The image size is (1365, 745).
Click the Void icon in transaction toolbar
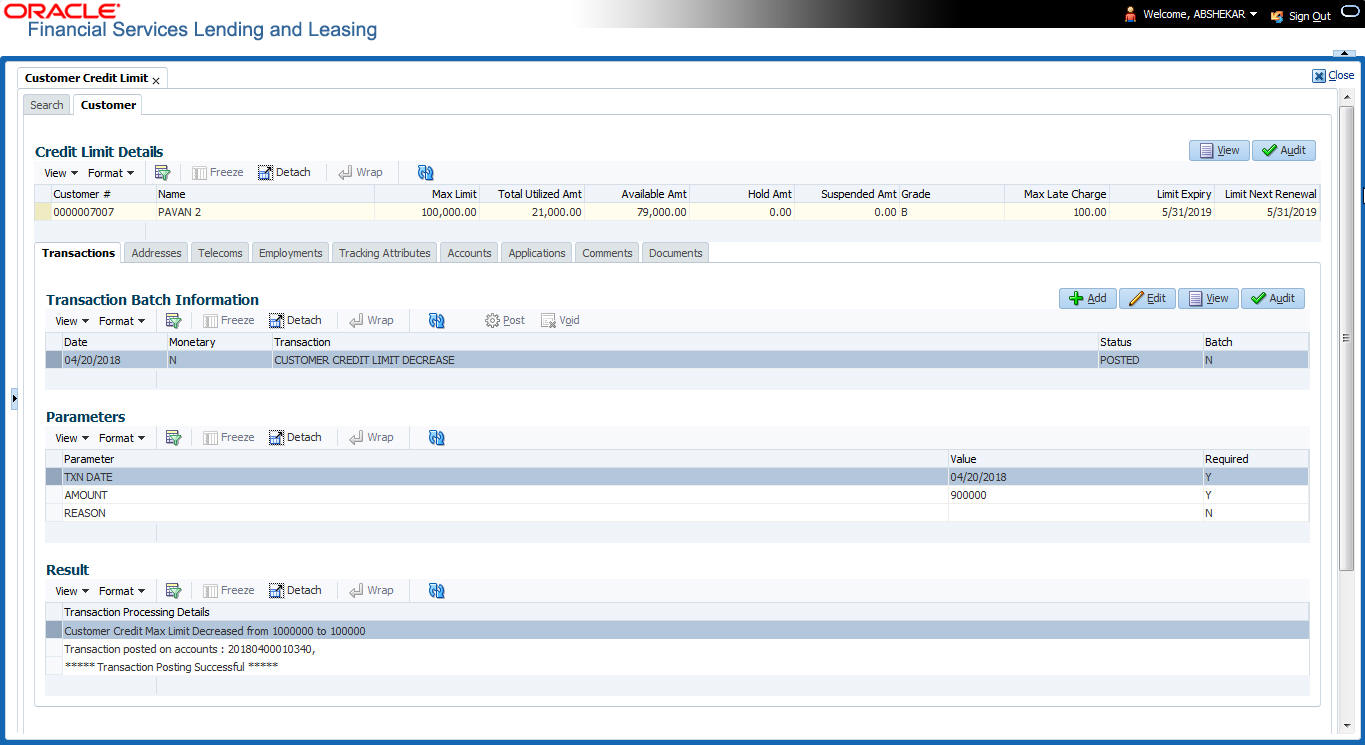coord(558,320)
